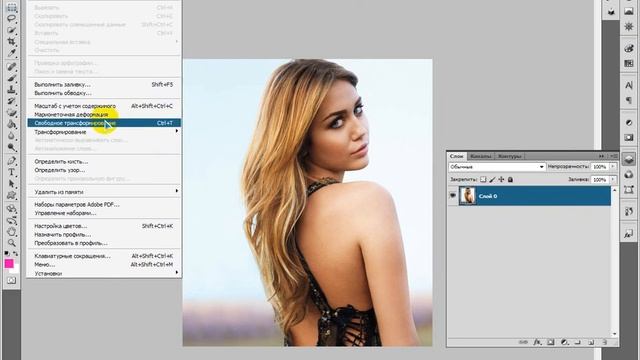The width and height of the screenshot is (640, 360).
Task: Select the Paint Bucket tool
Action: coord(12,124)
